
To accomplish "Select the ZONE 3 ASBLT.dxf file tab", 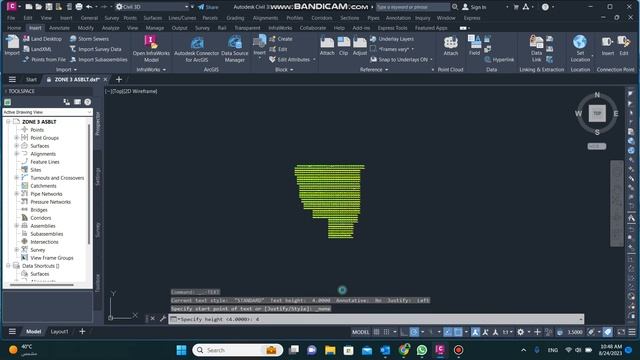I will pos(77,79).
